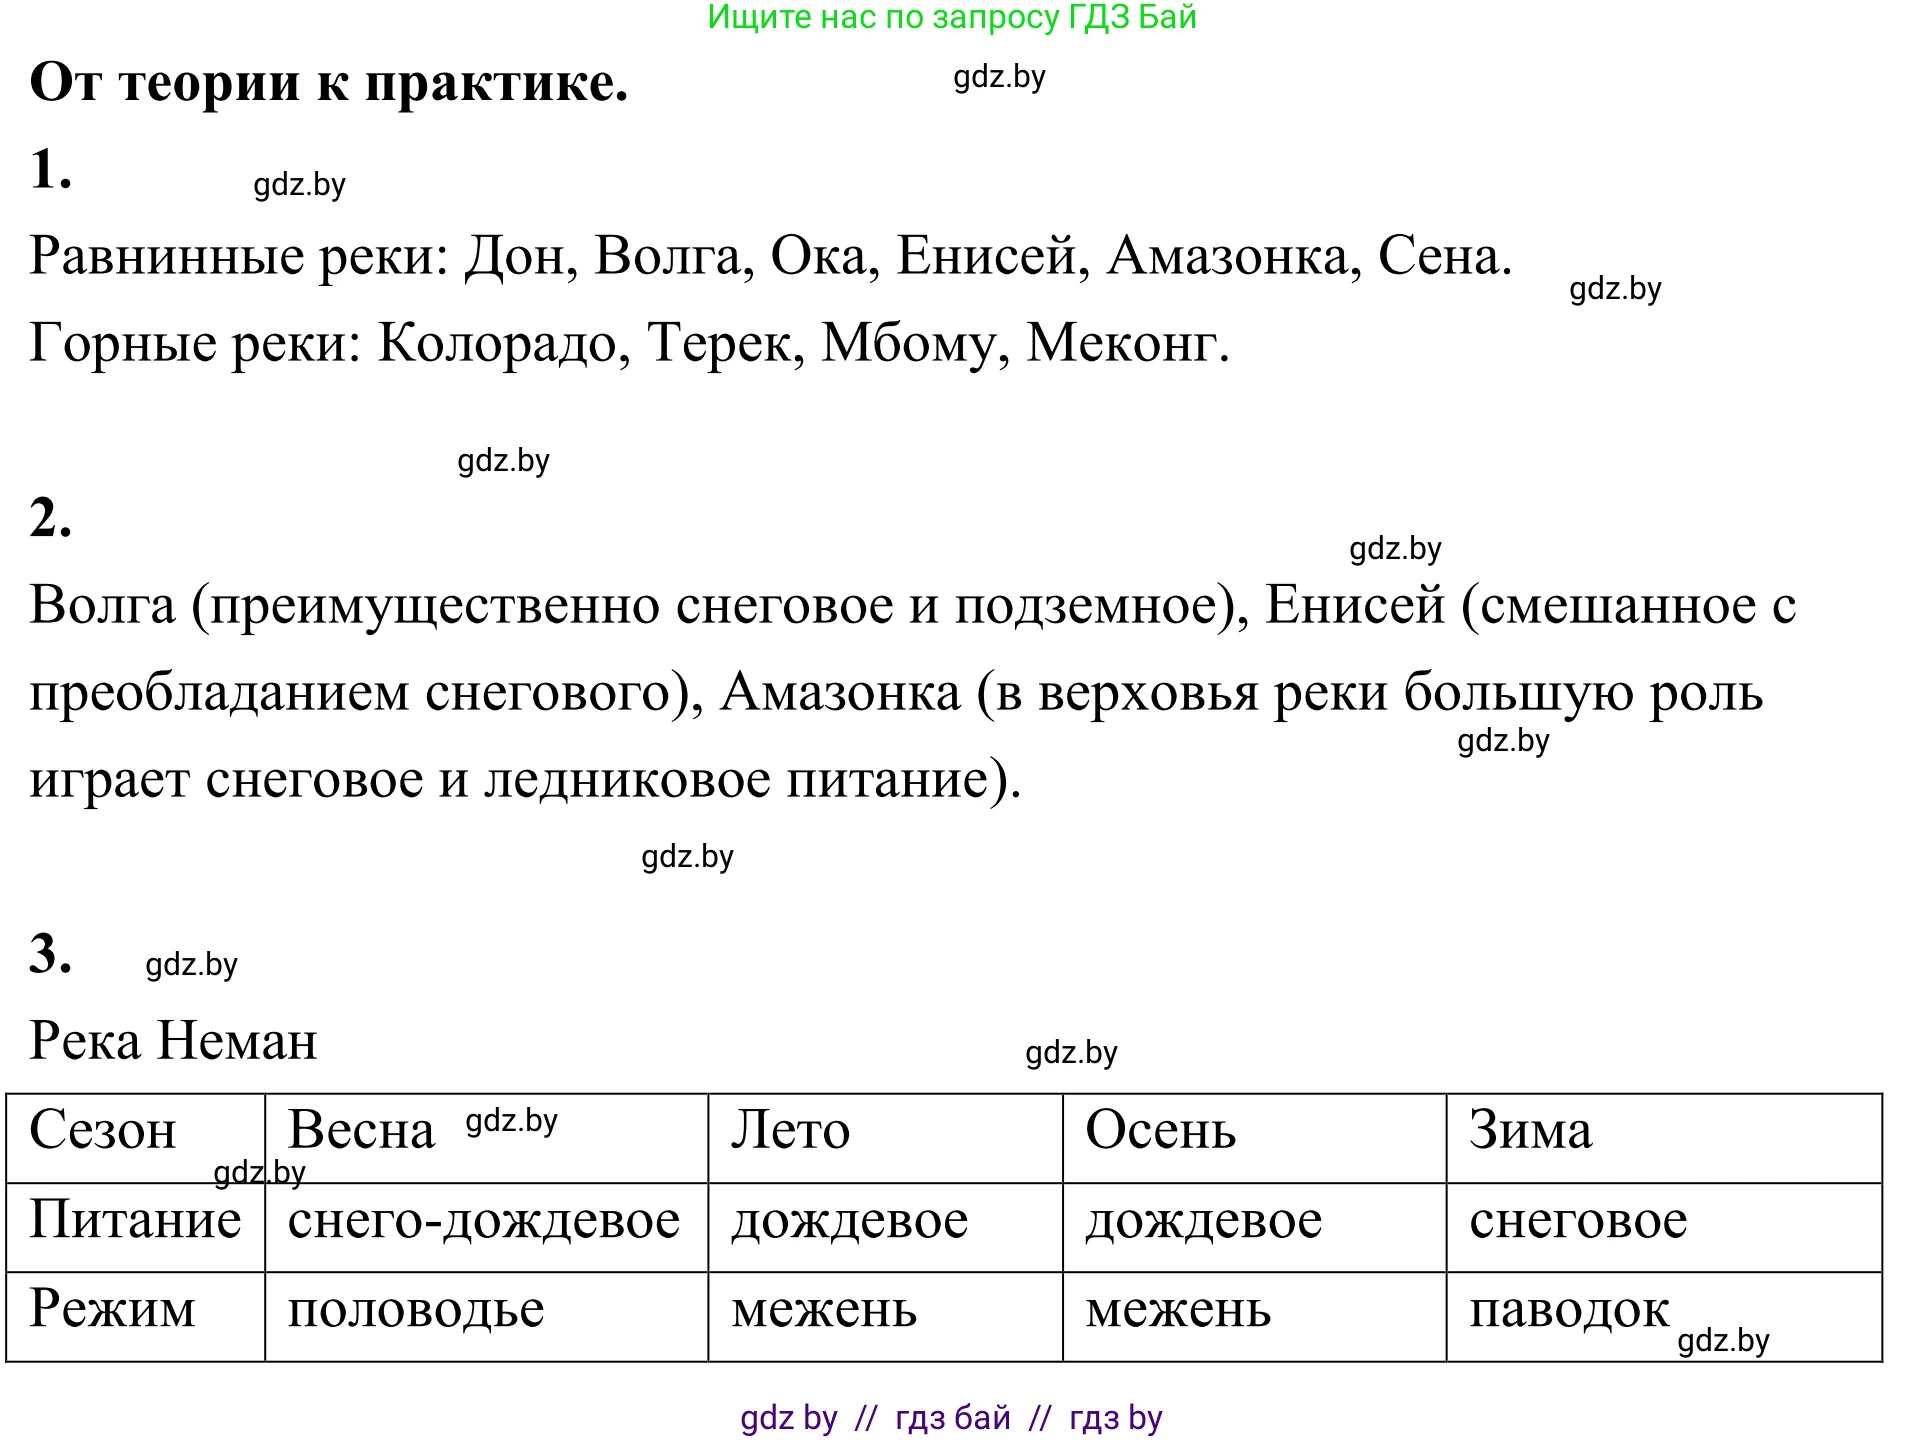Select the line listing 'Горные реки'
This screenshot has height=1440, width=1906.
[630, 345]
